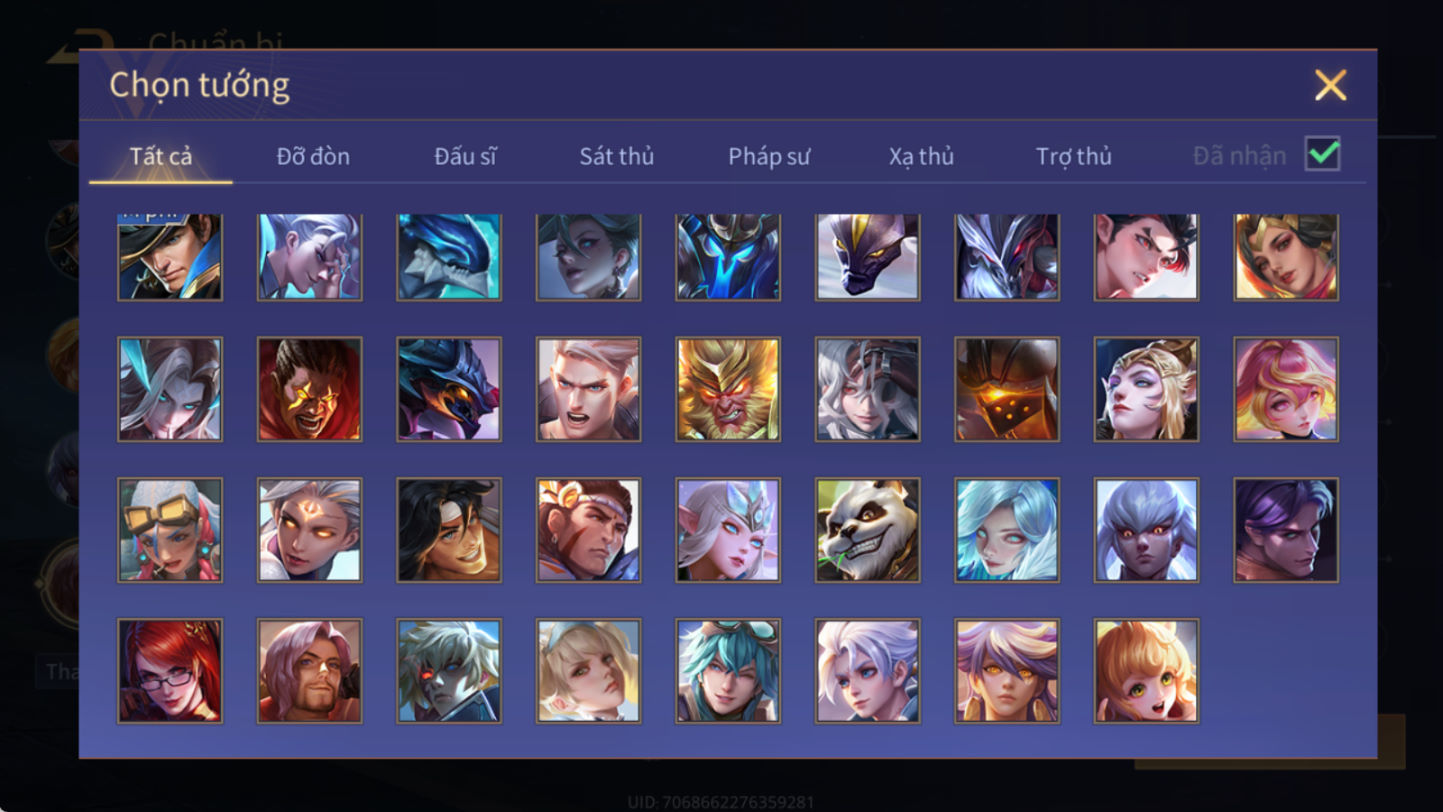Viewport: 1443px width, 812px height.
Task: Open the Sát thủ tab
Action: point(617,156)
